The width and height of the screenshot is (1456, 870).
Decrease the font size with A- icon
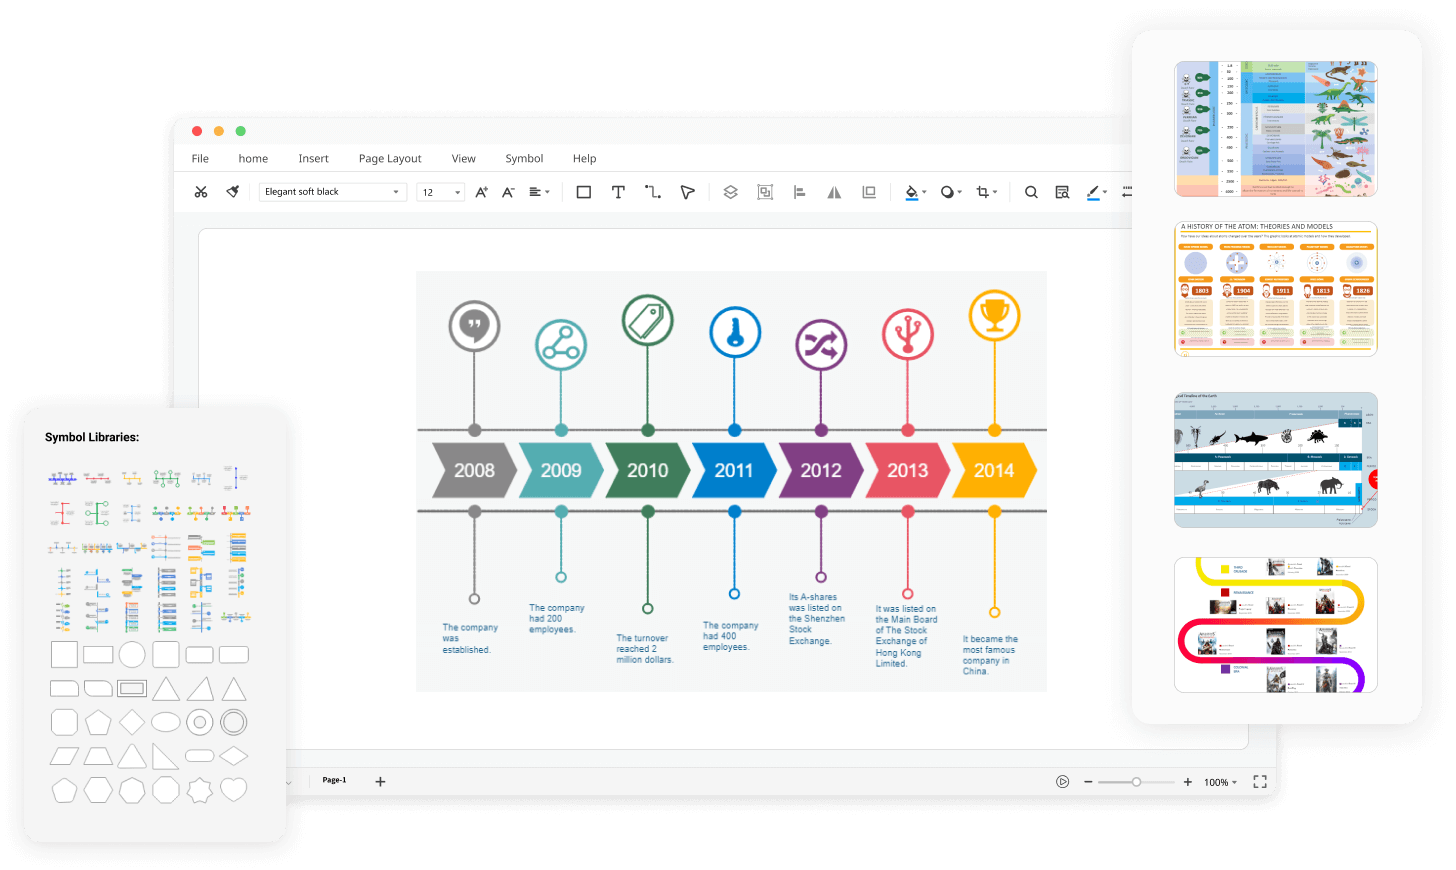tap(508, 192)
